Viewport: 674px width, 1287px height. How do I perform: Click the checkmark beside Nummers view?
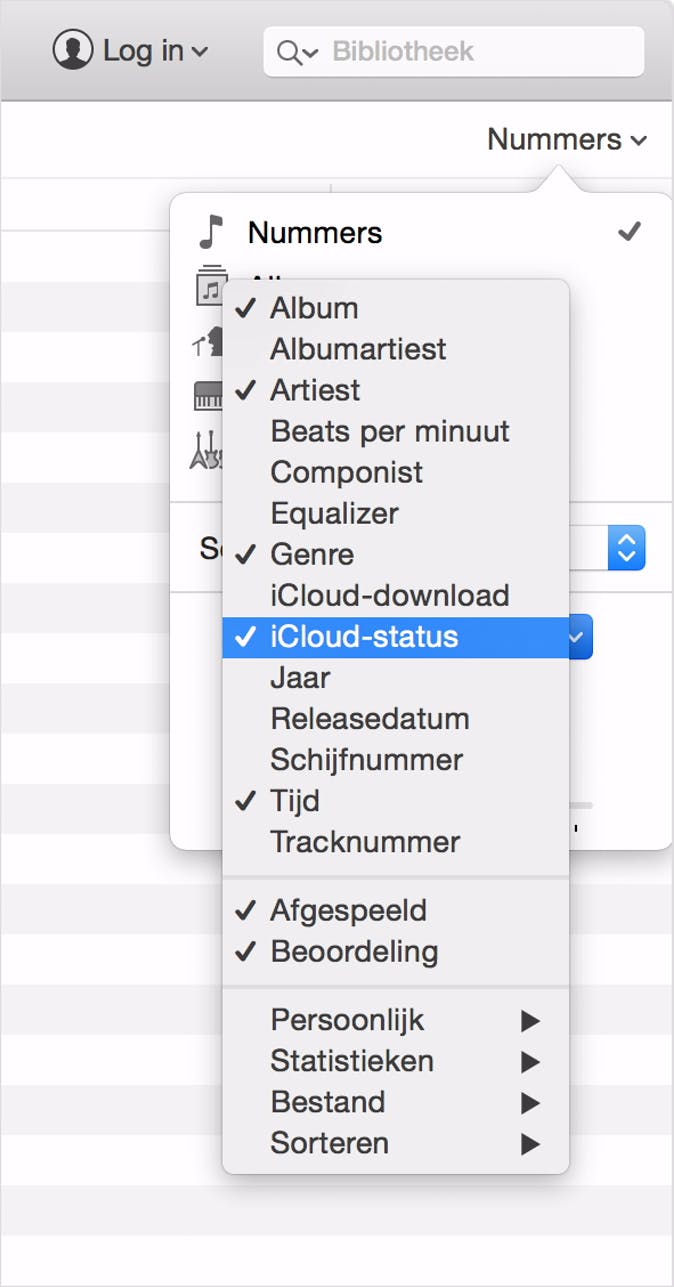pos(629,232)
